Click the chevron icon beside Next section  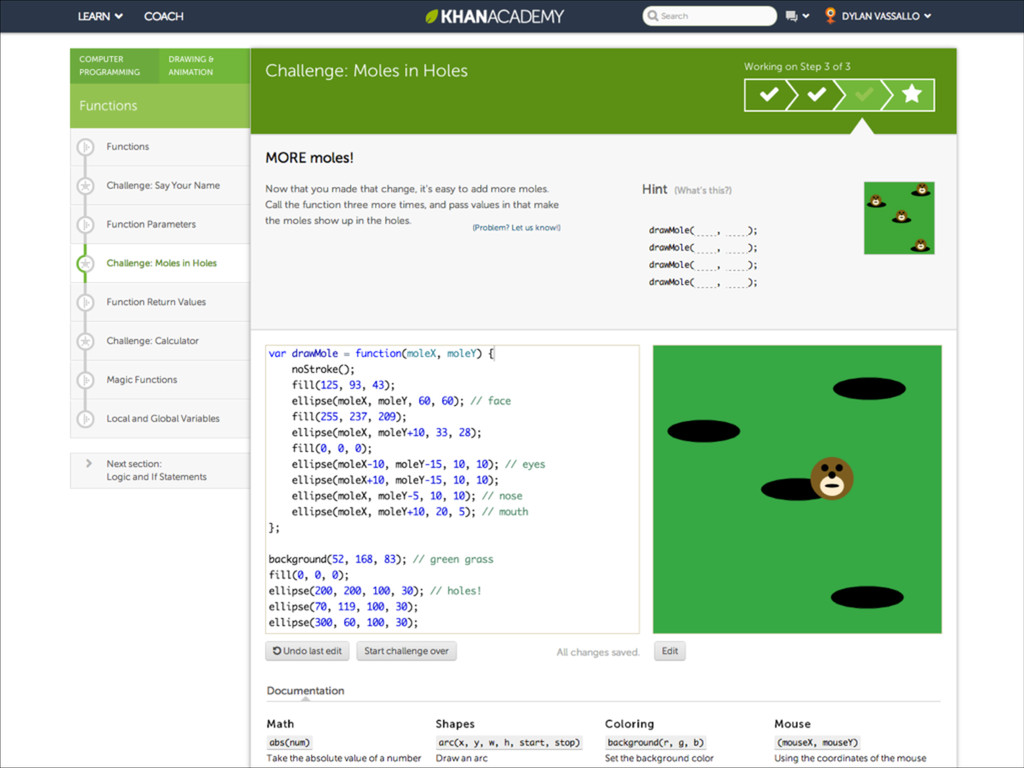click(x=89, y=464)
